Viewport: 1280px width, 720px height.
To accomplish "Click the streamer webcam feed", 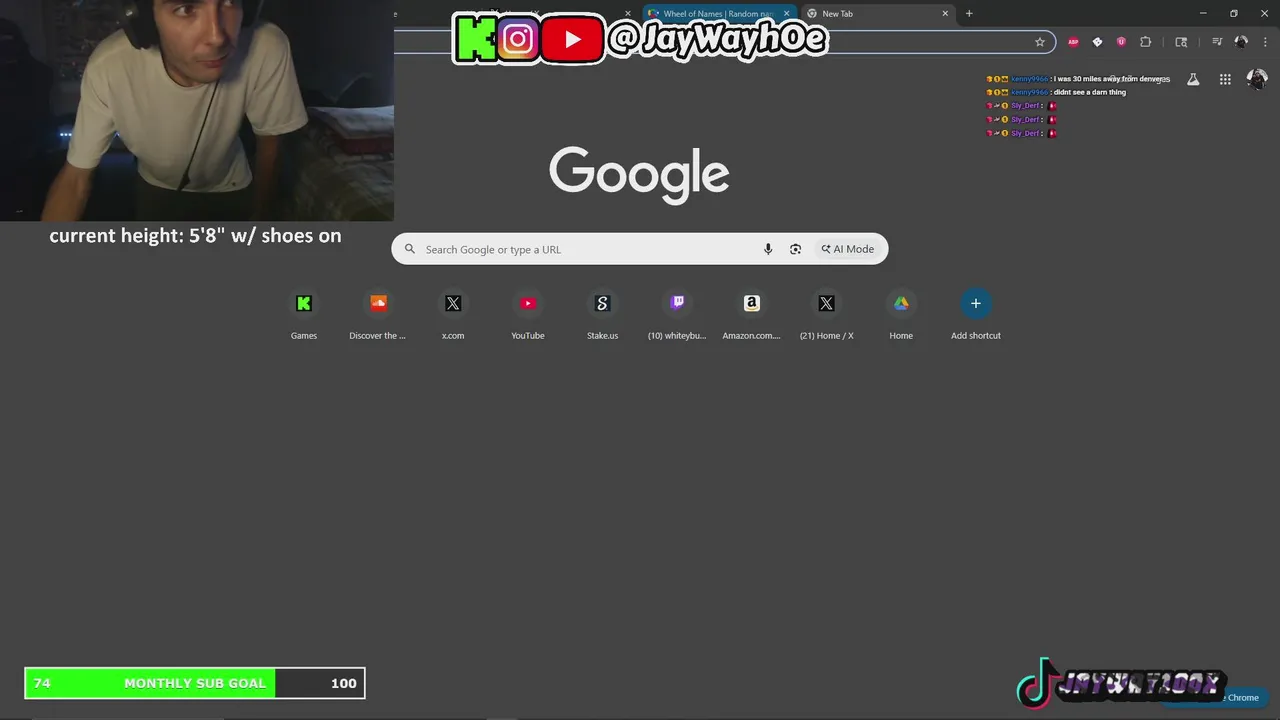I will 197,110.
